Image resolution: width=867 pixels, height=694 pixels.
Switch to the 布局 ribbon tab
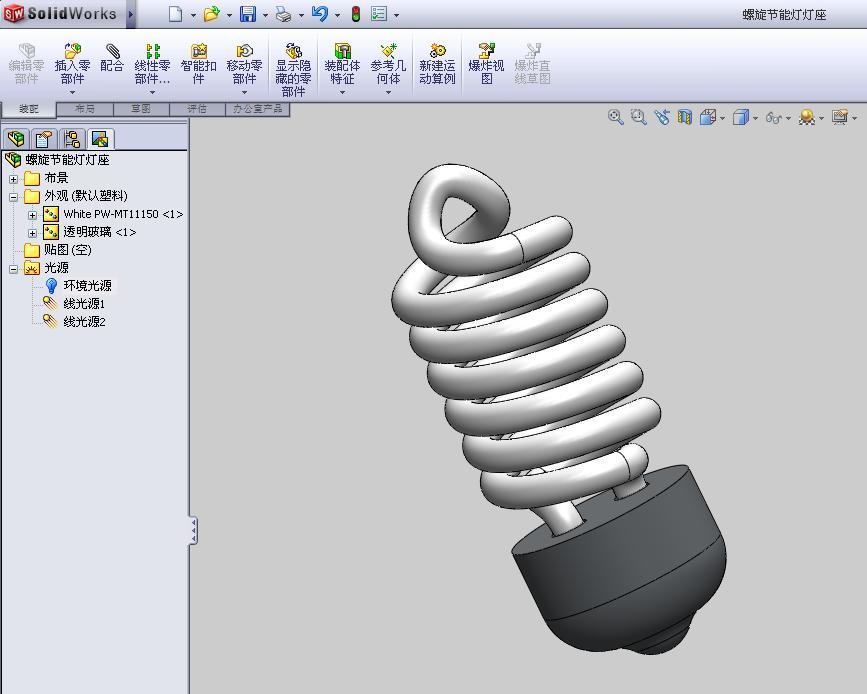(x=85, y=108)
